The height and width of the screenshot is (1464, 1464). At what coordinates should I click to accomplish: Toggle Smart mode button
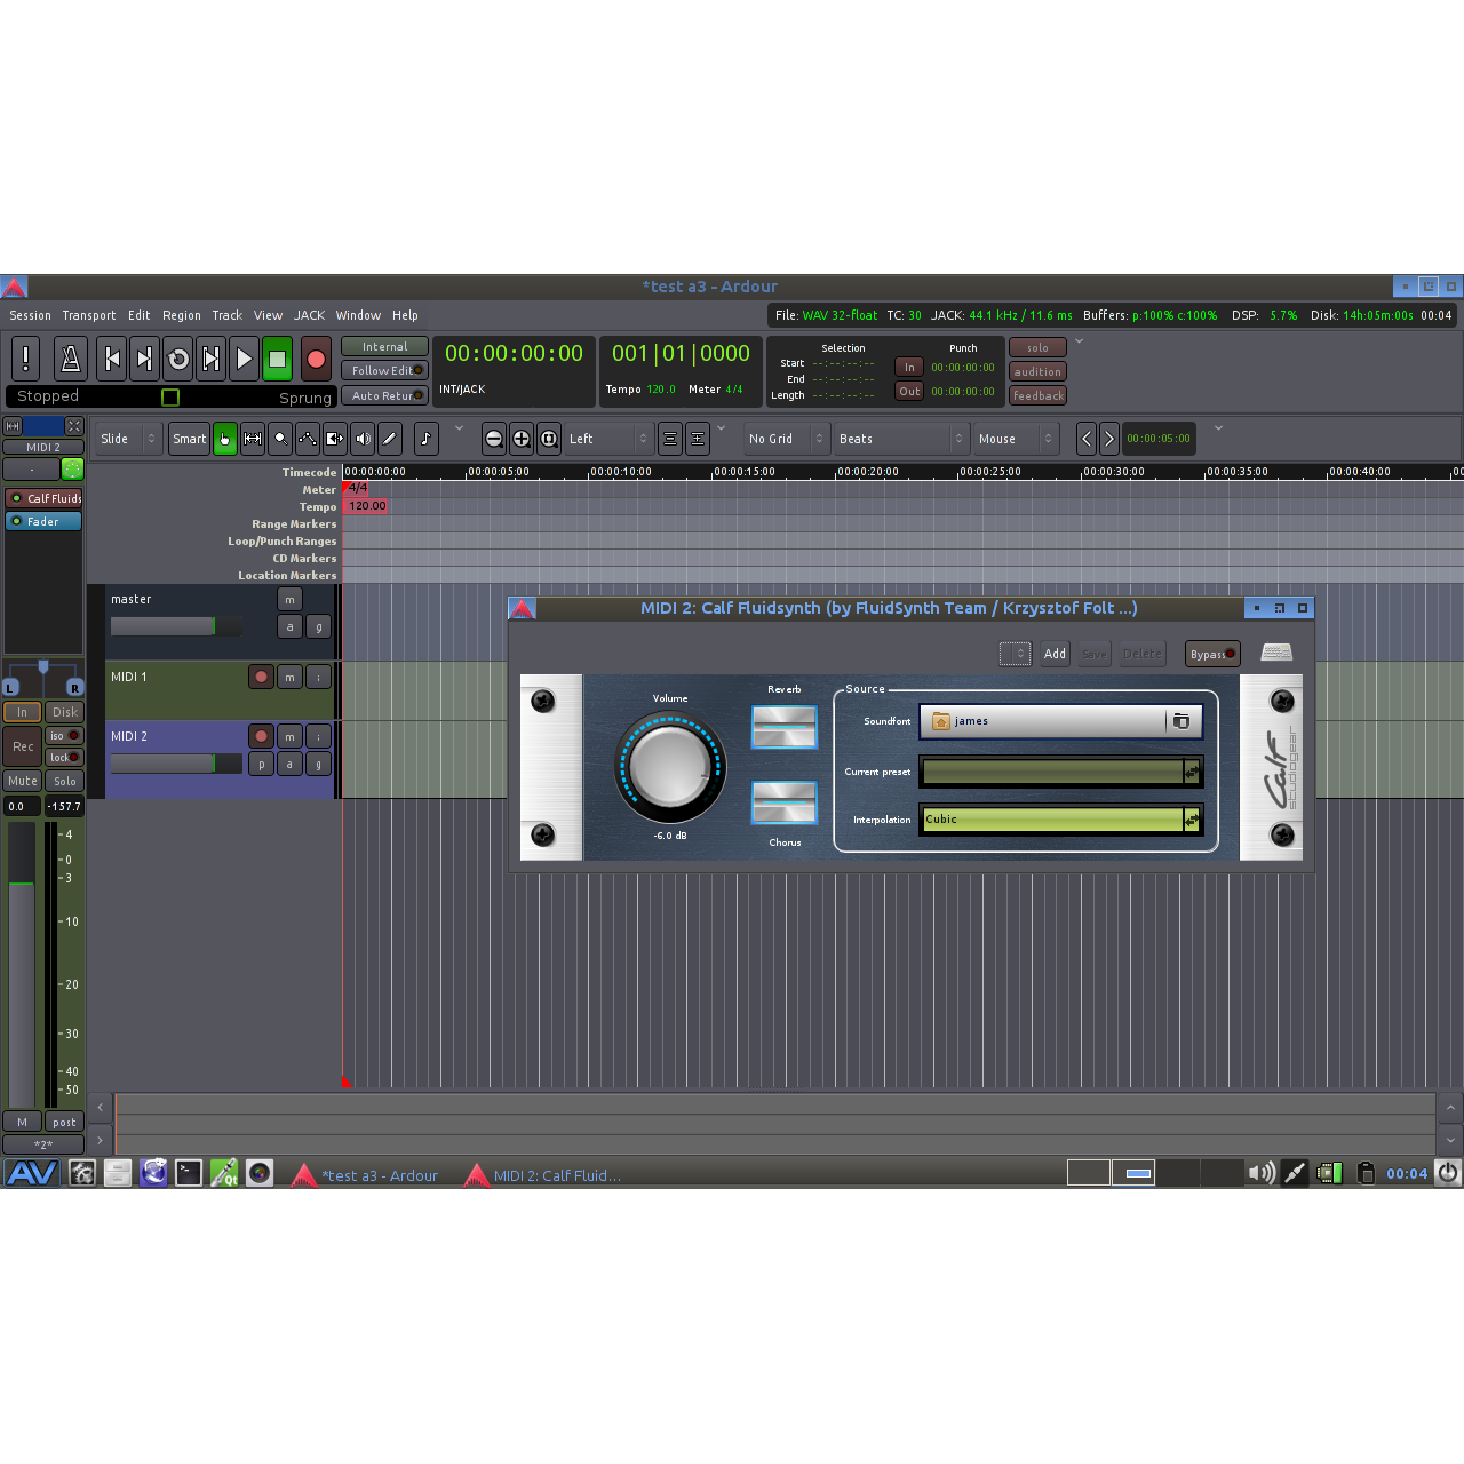pos(189,438)
